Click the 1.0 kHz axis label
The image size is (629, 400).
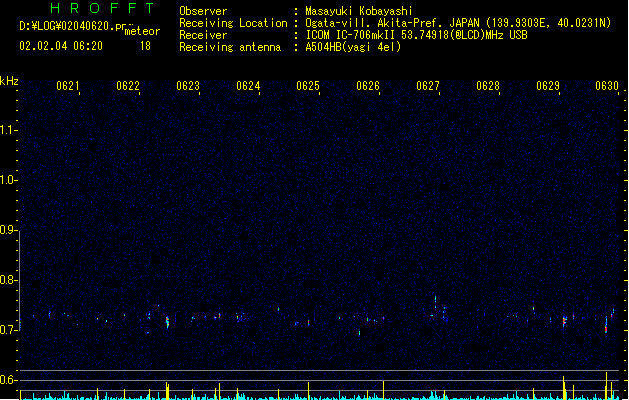click(x=8, y=180)
